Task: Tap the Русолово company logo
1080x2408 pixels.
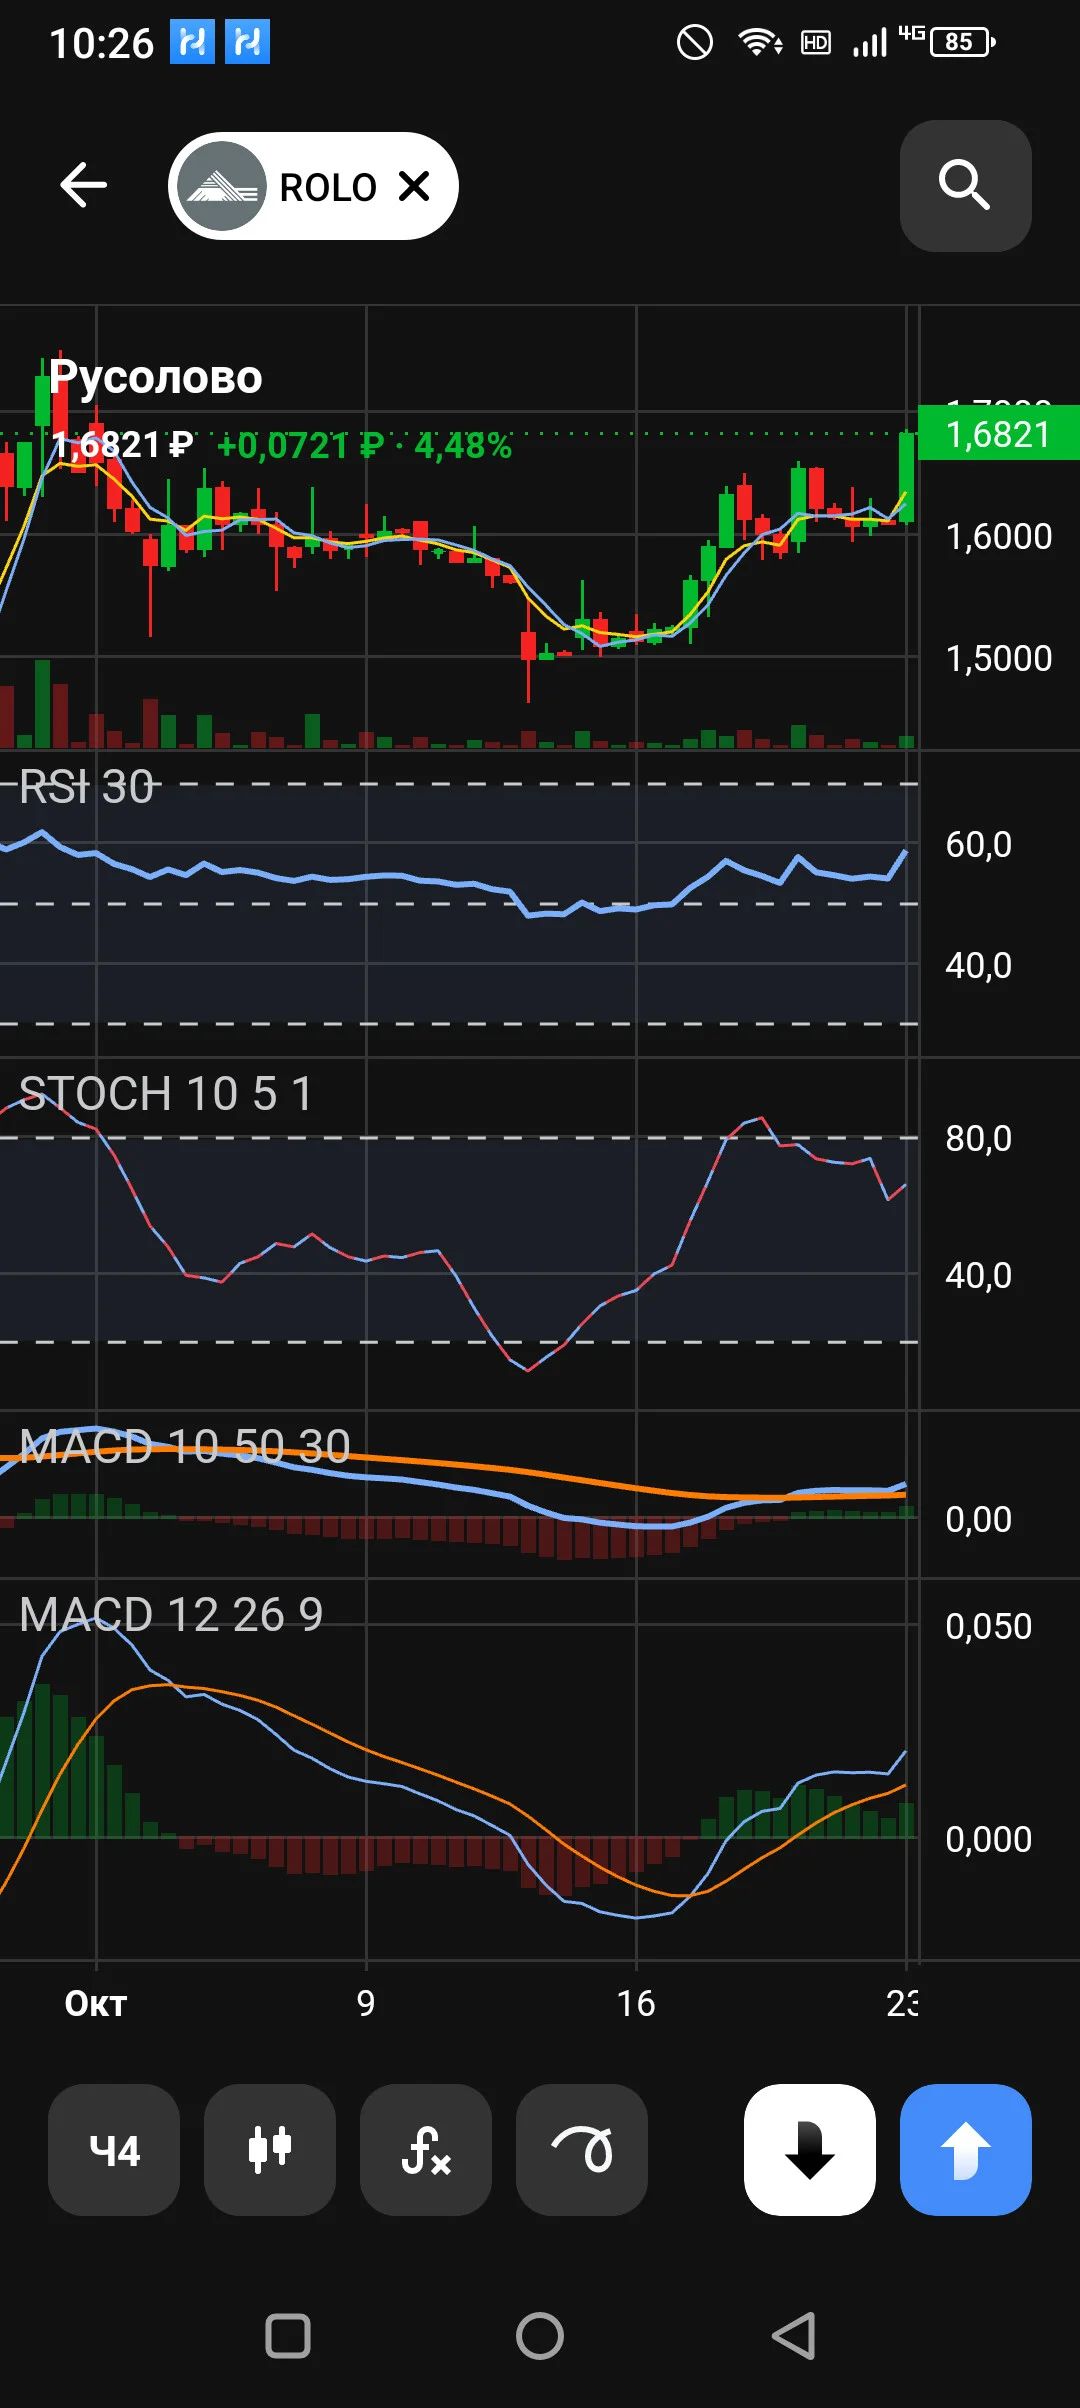Action: pyautogui.click(x=221, y=186)
